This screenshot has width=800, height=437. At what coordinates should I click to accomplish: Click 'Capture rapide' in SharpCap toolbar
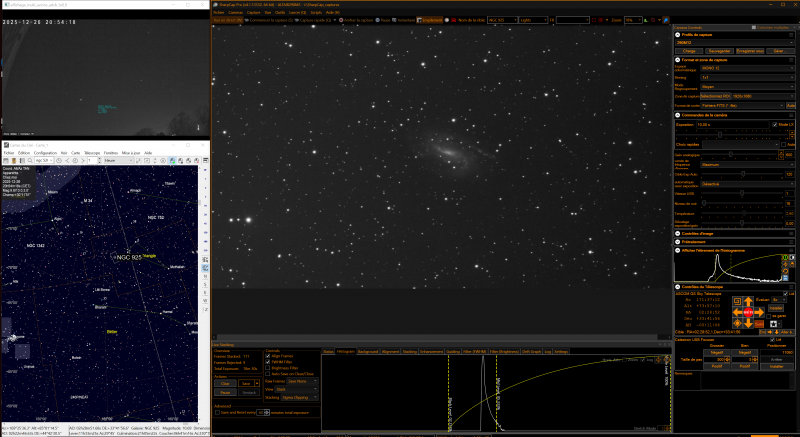(313, 20)
